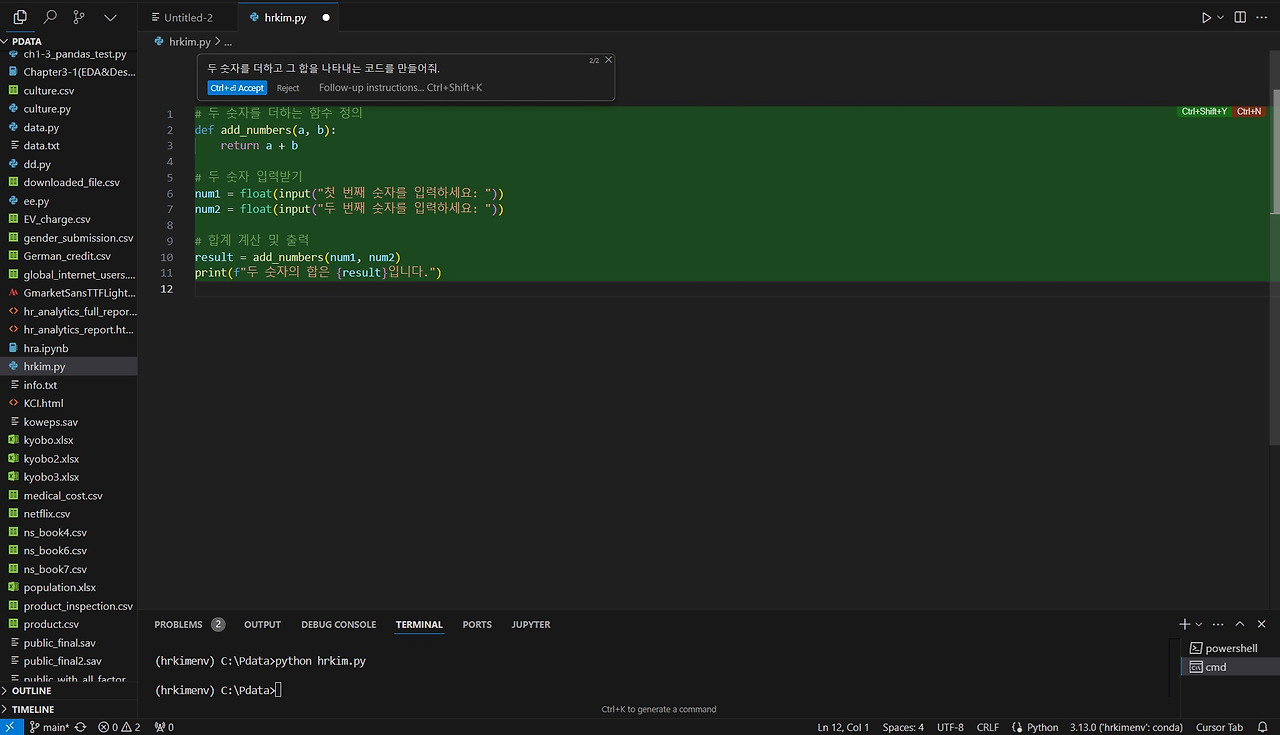Click the main* git branch indicator

coord(50,727)
